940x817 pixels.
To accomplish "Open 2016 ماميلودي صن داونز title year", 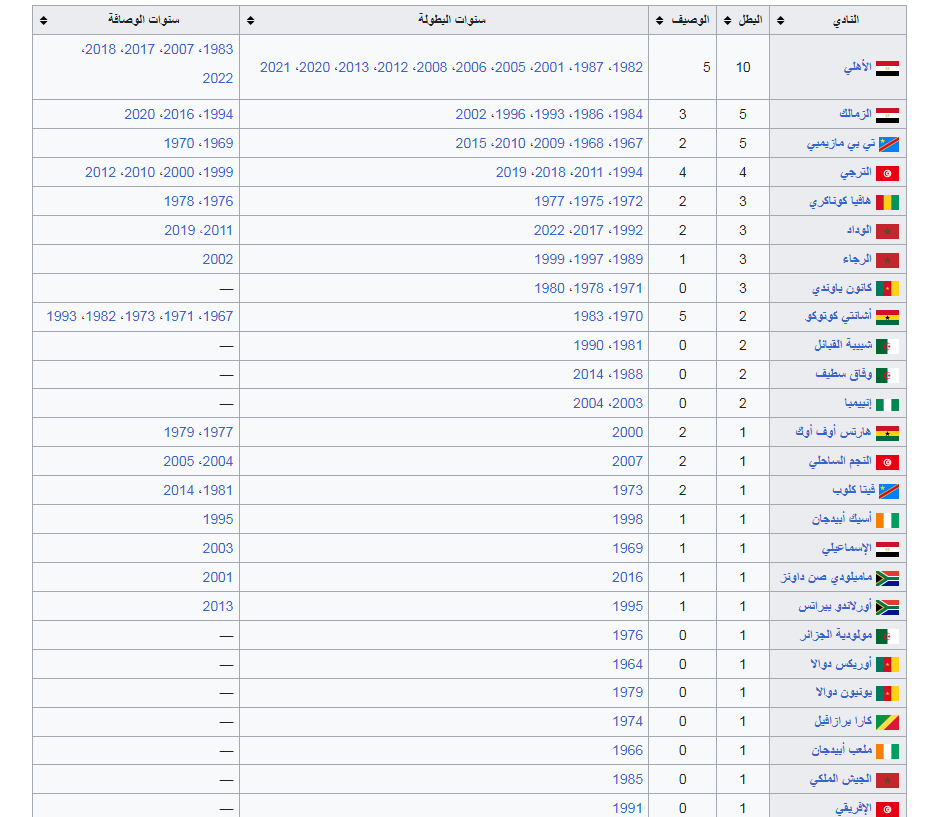I will click(x=628, y=577).
